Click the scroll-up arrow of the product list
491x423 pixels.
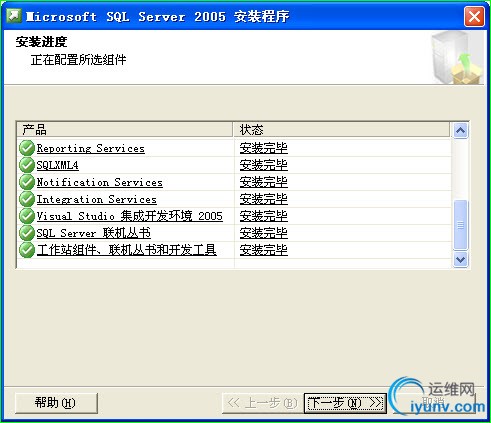460,130
